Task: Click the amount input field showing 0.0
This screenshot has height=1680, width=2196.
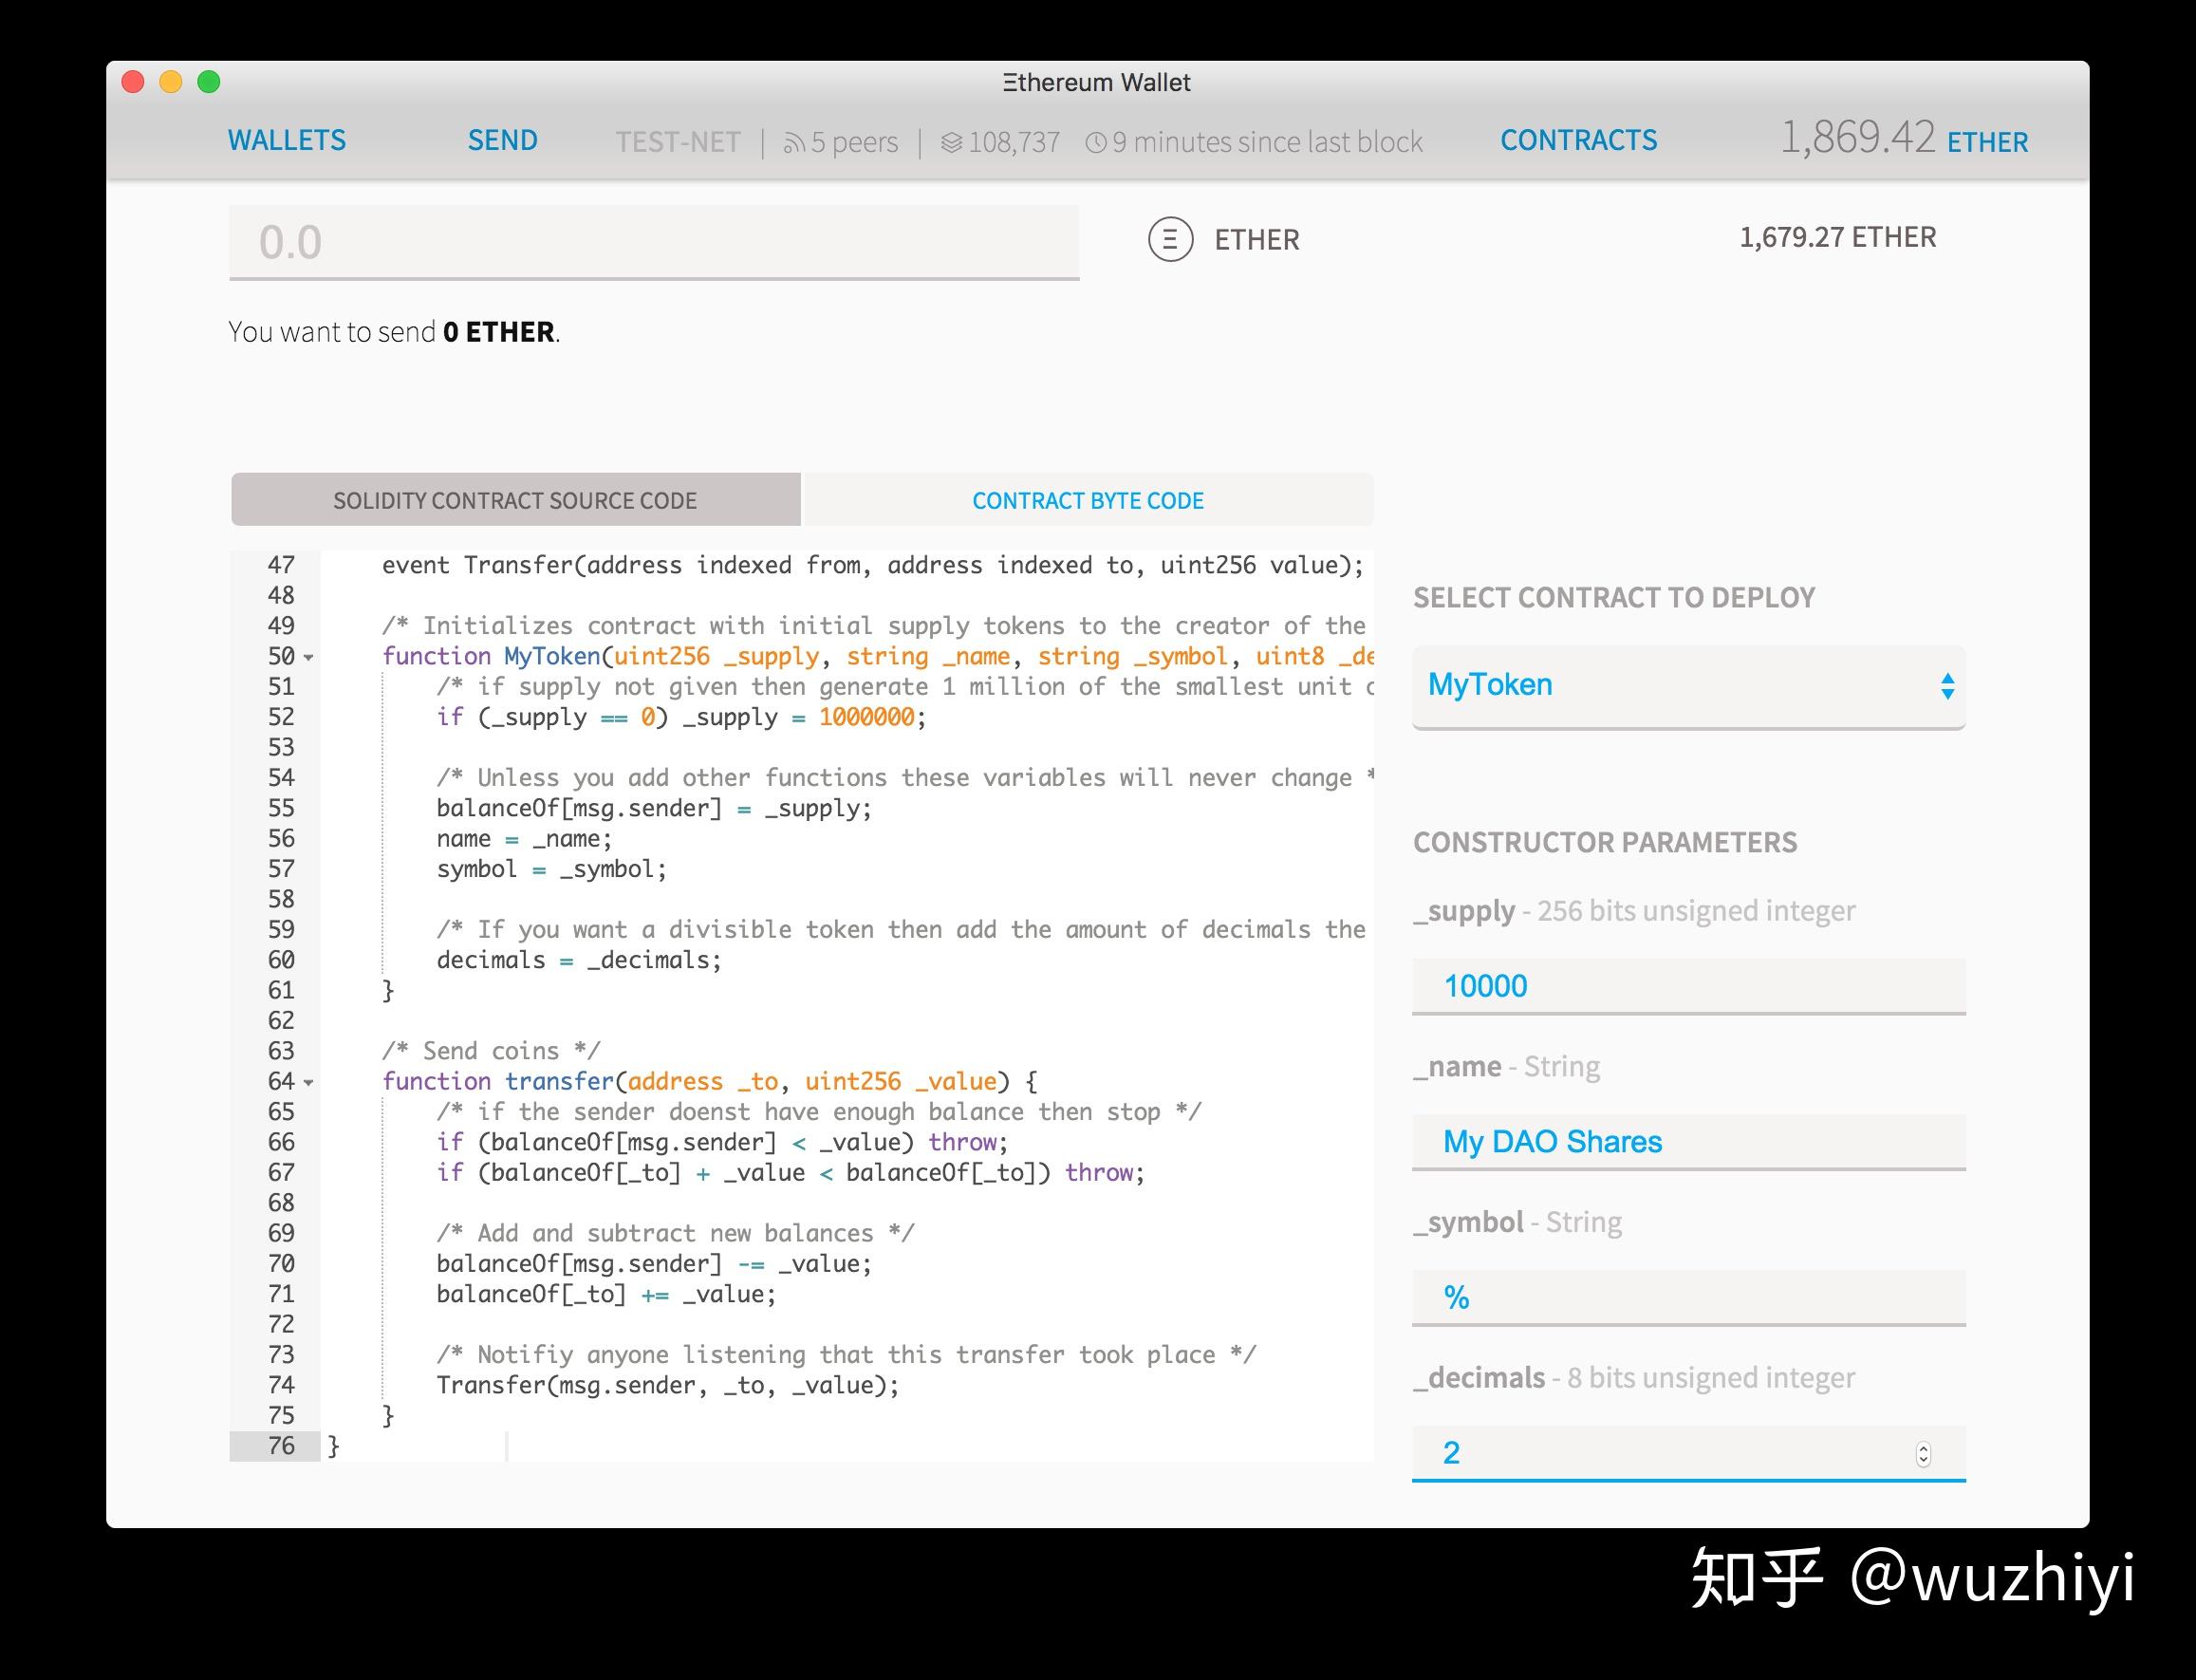Action: [654, 243]
